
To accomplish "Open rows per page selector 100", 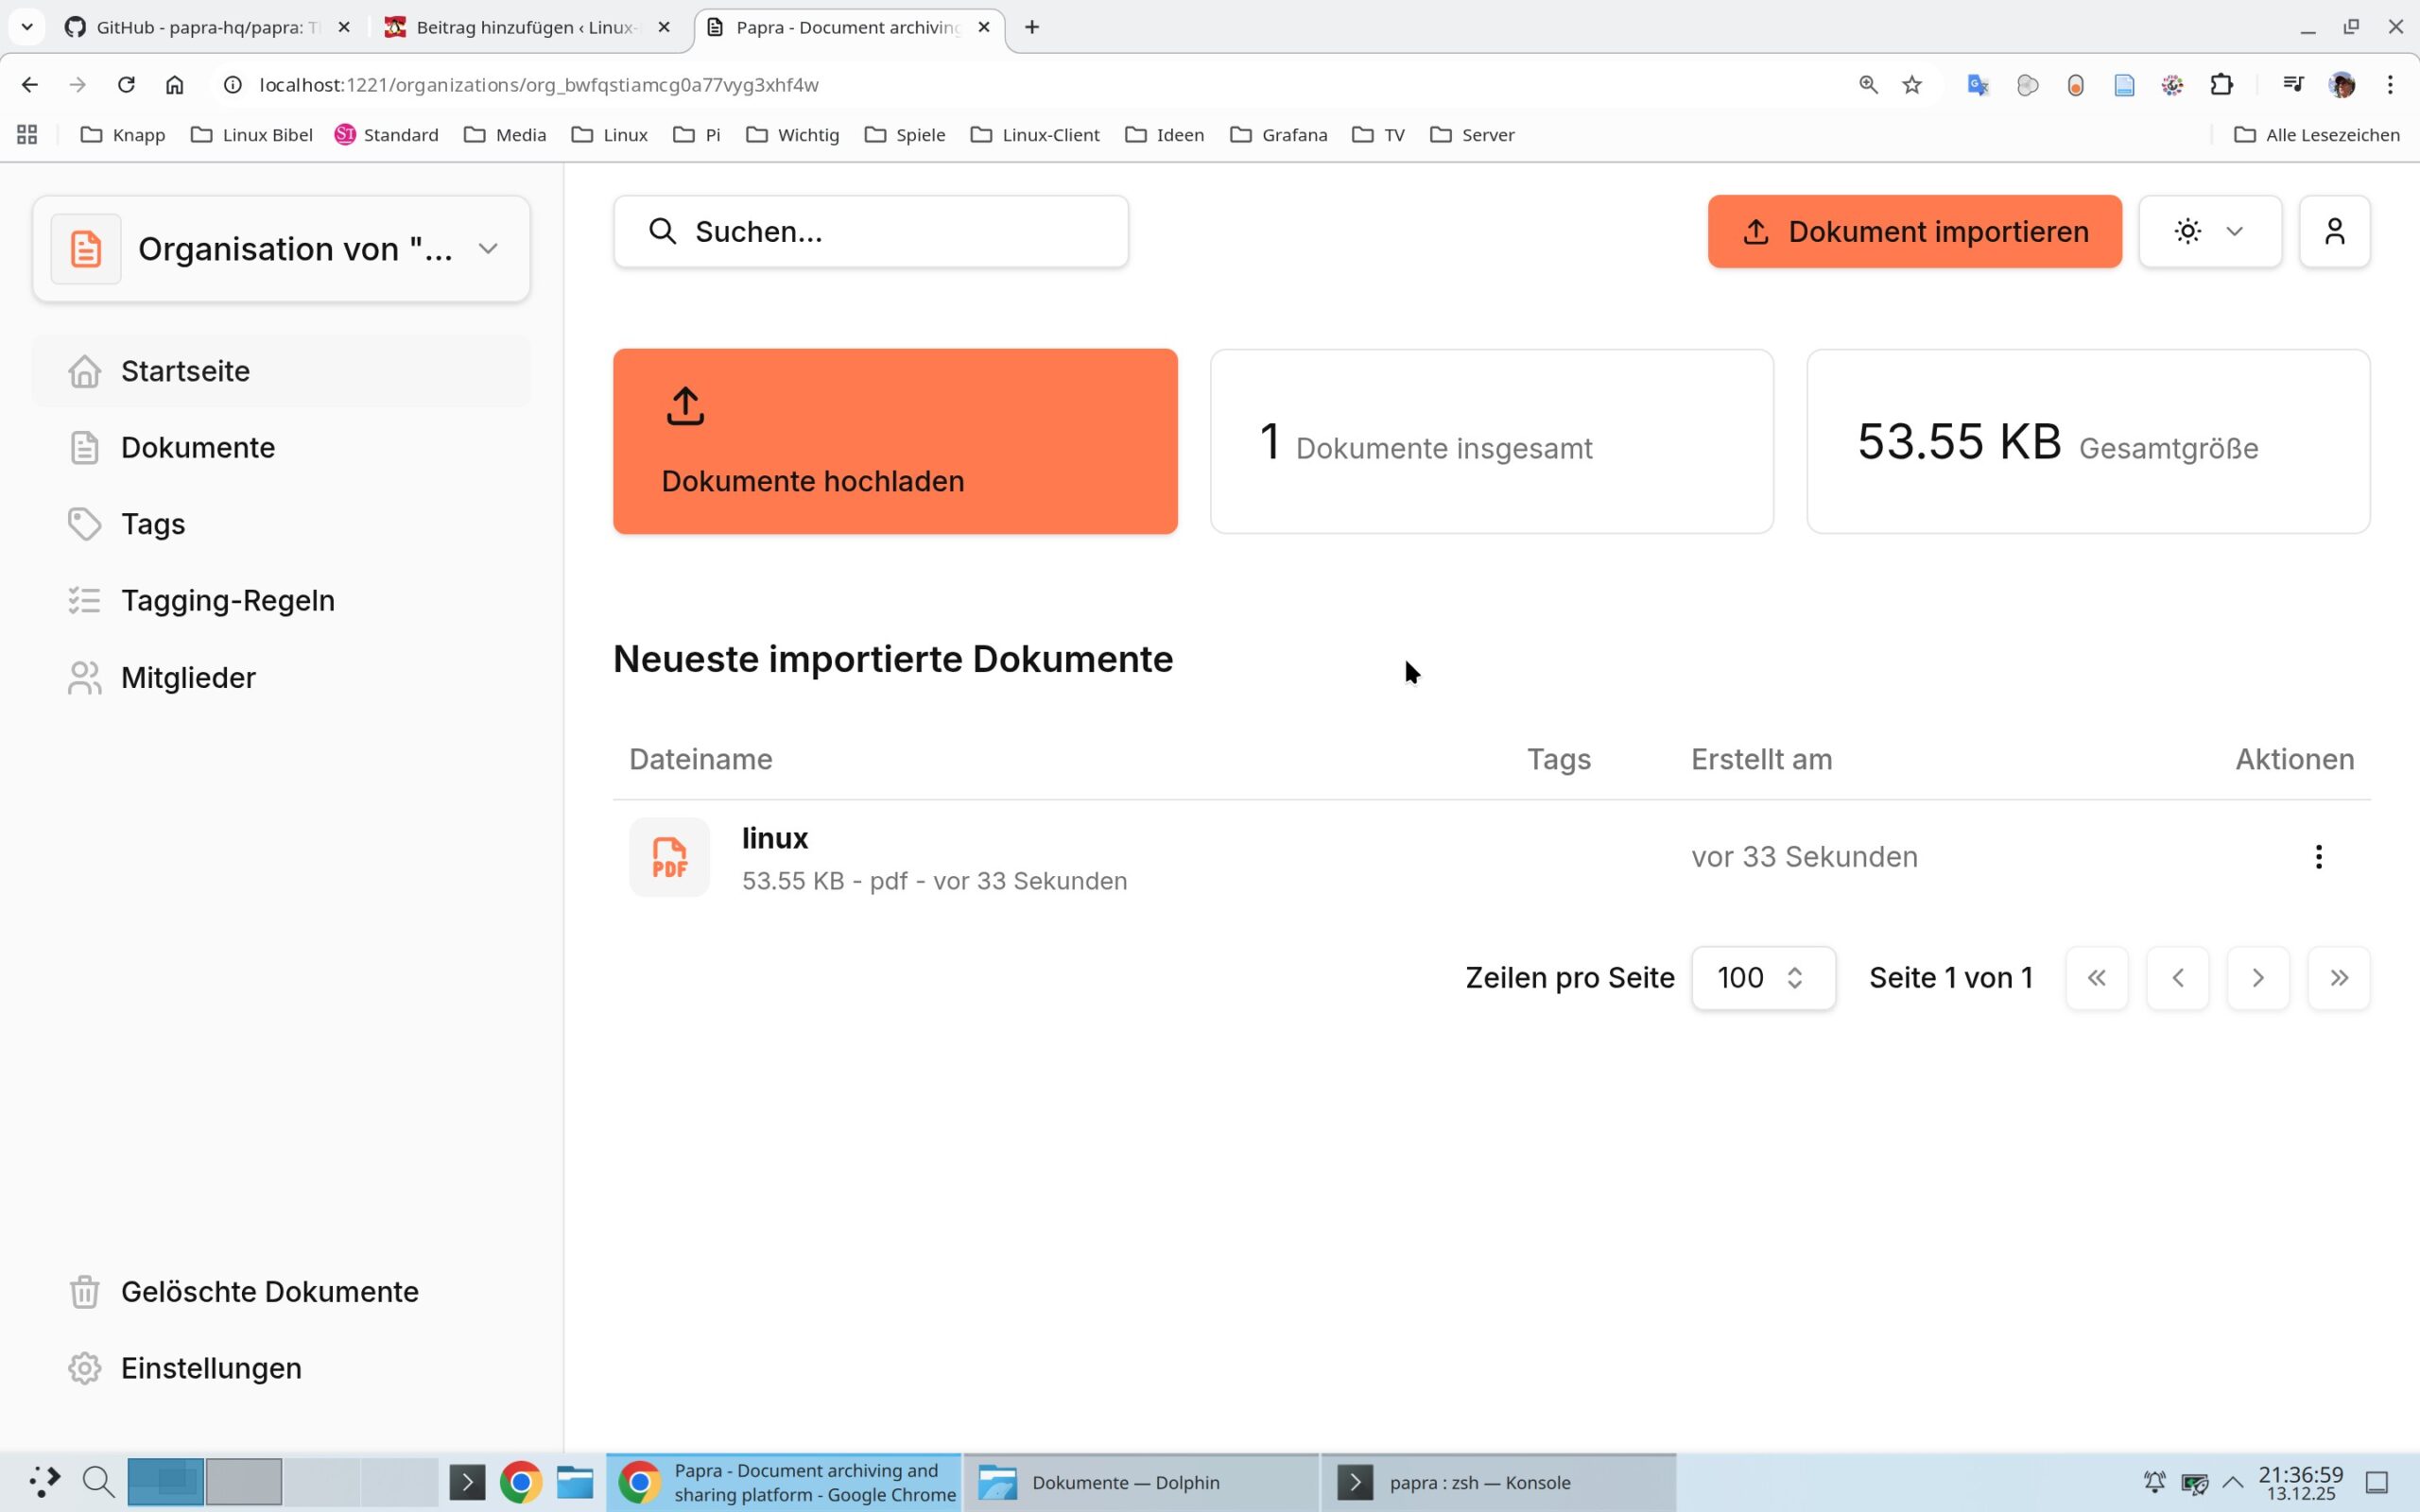I will click(x=1762, y=977).
